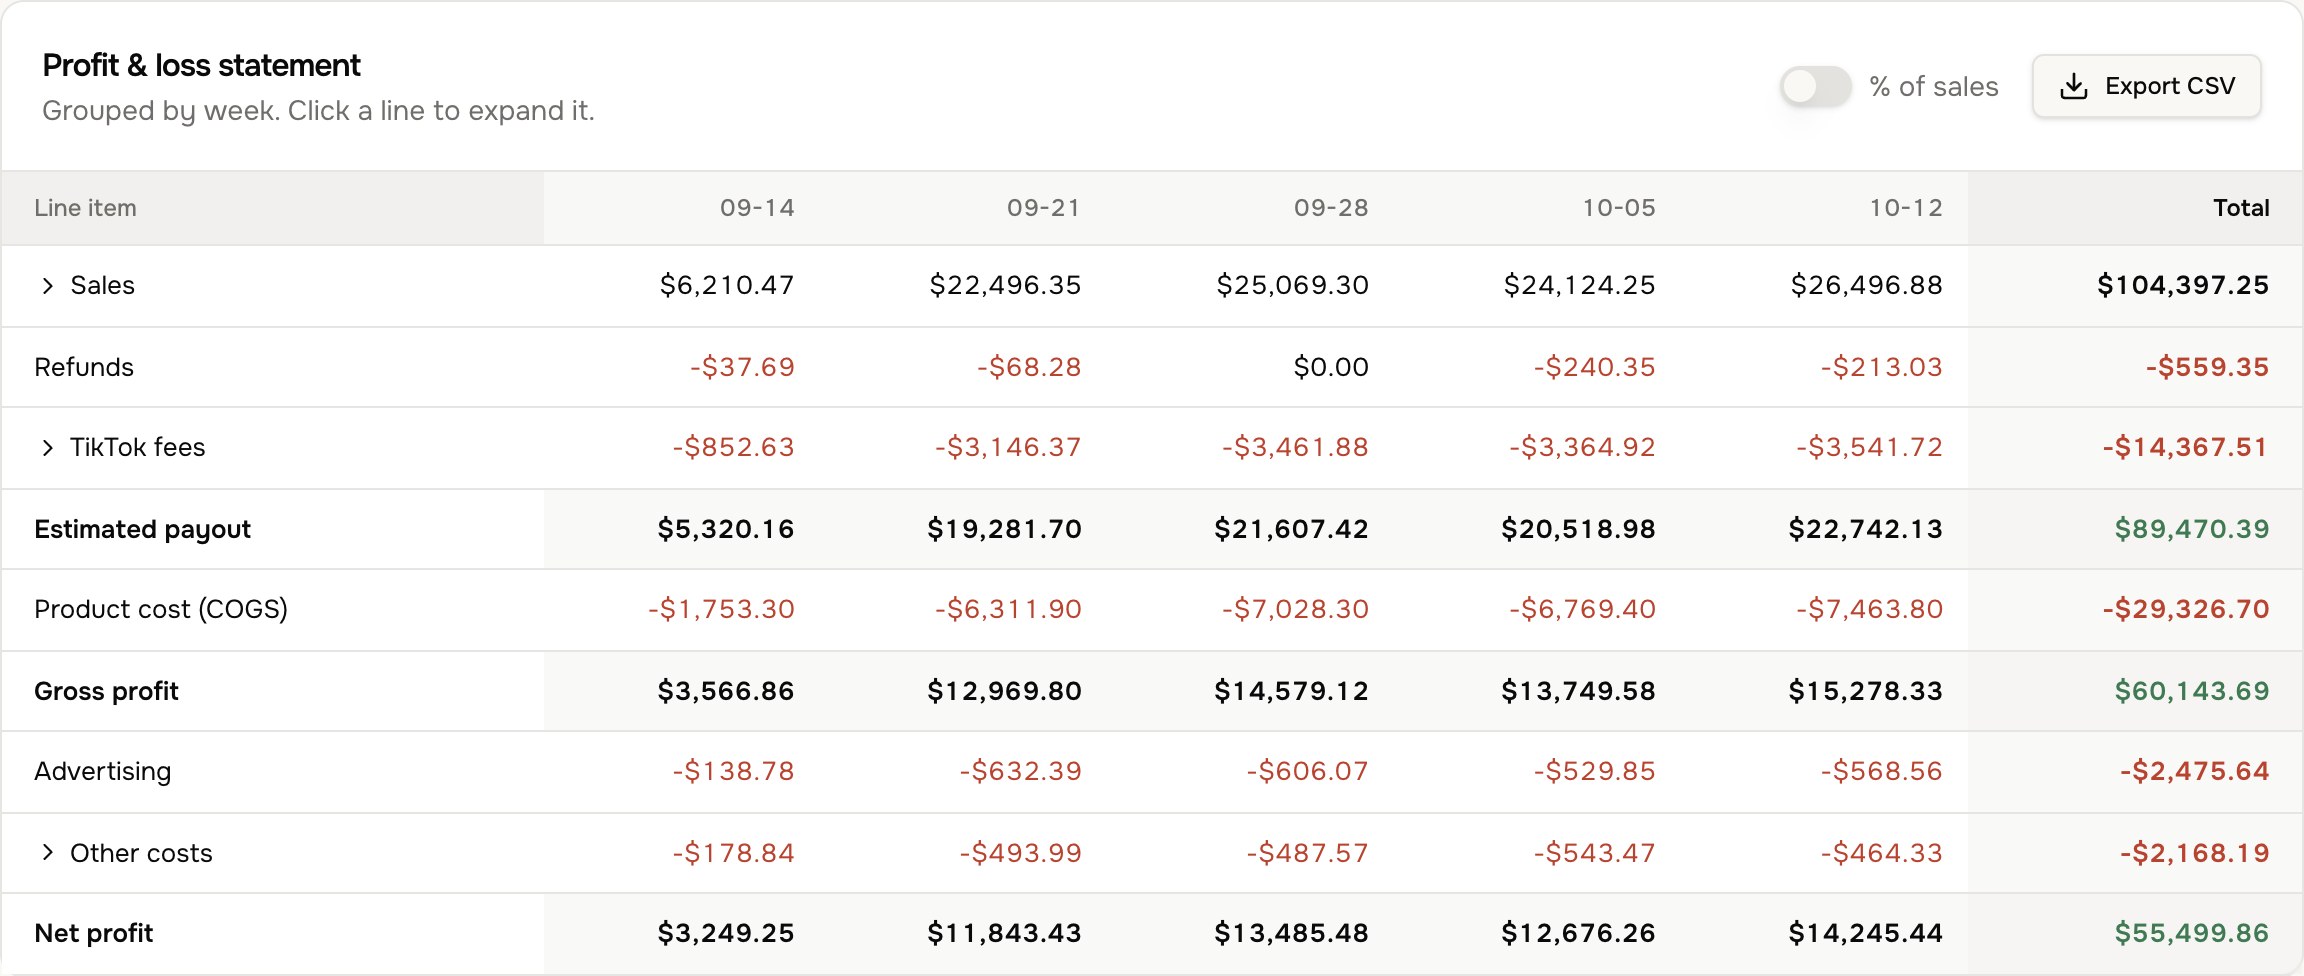Expand the TikTok fees row chevron

pos(47,448)
